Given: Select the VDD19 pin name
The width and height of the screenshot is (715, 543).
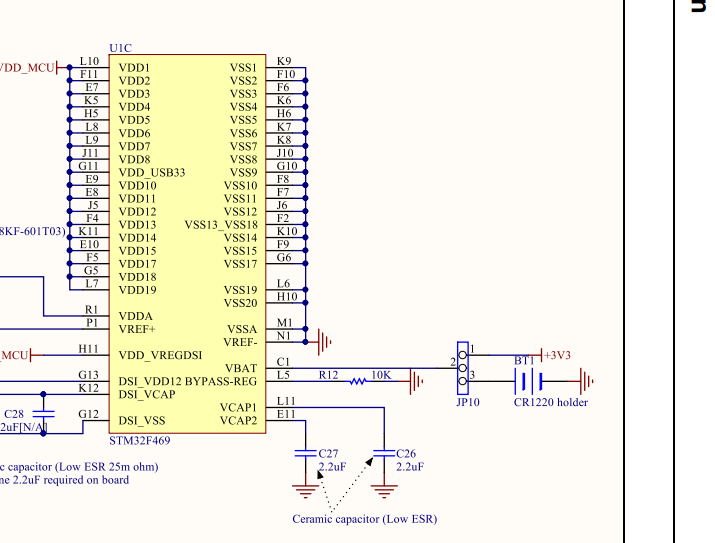Looking at the screenshot, I should point(137,290).
